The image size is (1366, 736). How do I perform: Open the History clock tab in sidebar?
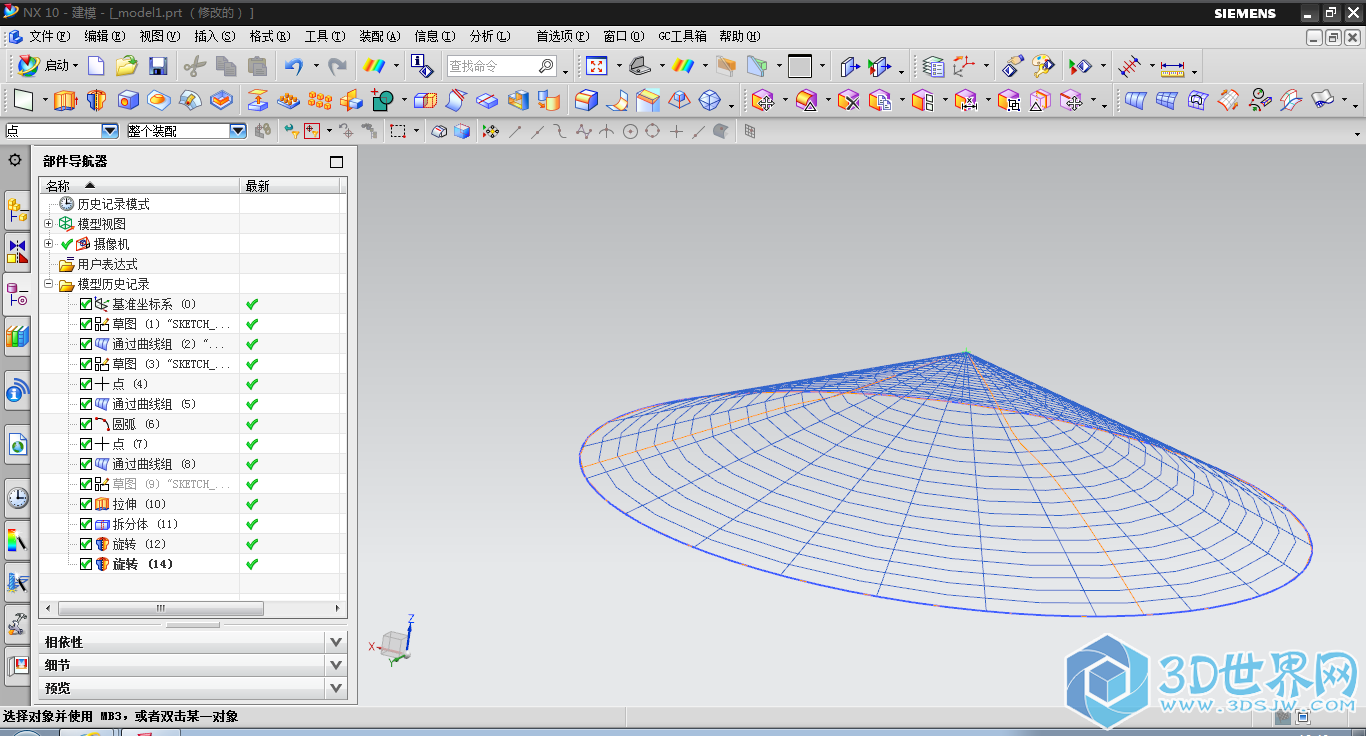click(x=17, y=498)
